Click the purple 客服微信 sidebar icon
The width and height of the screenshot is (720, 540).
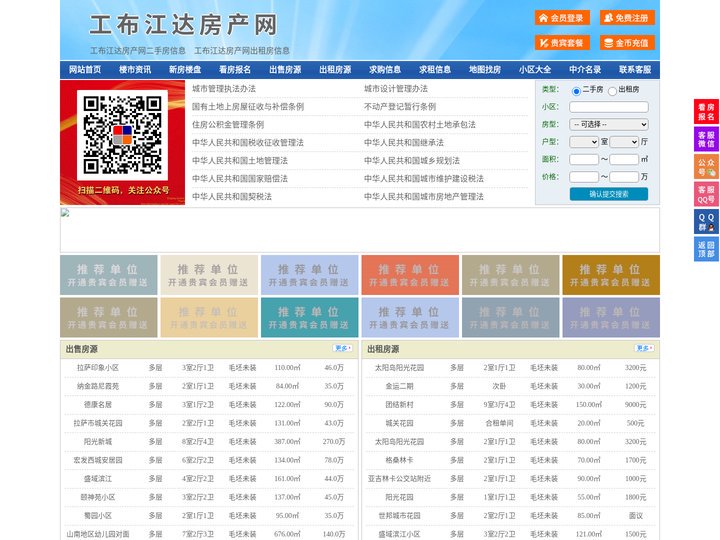pyautogui.click(x=706, y=139)
